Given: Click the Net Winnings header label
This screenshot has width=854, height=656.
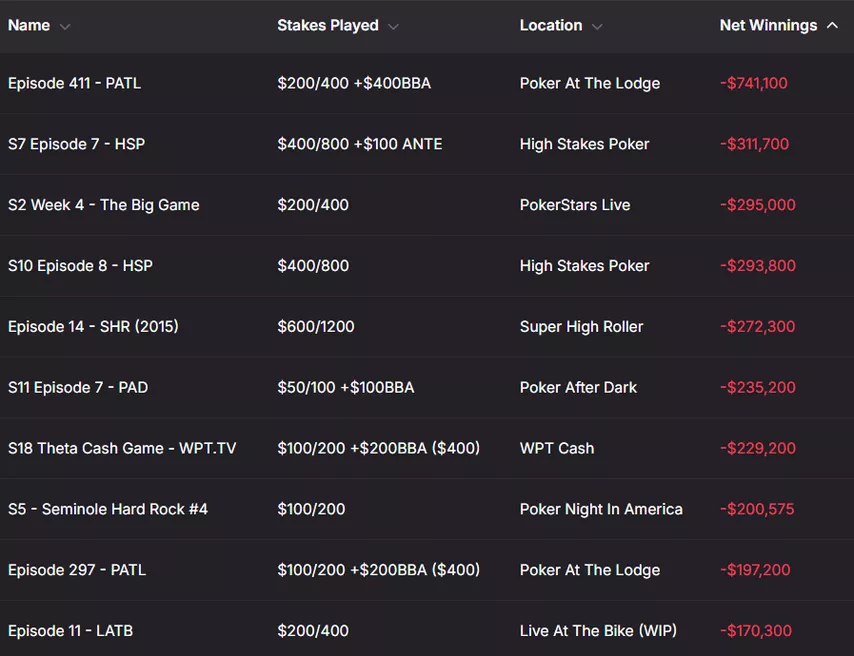Looking at the screenshot, I should tap(768, 25).
